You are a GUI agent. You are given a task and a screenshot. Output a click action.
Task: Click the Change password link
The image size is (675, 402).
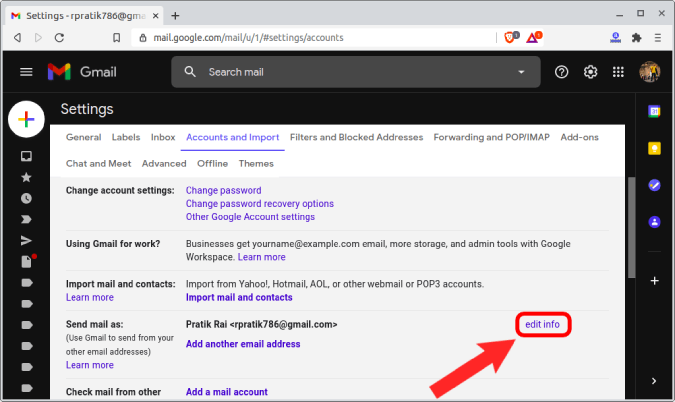point(223,190)
